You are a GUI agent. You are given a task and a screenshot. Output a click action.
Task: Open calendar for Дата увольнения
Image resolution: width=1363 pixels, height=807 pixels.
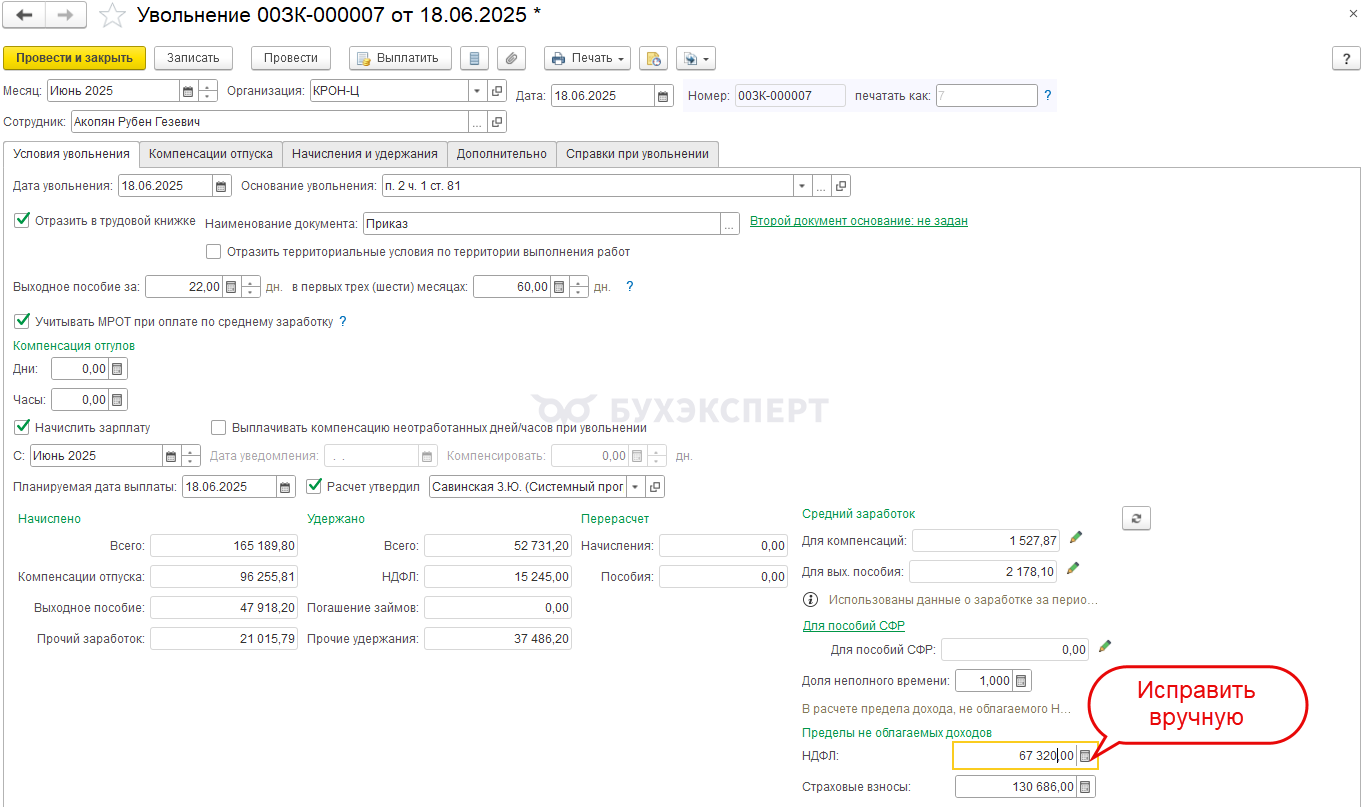click(222, 186)
